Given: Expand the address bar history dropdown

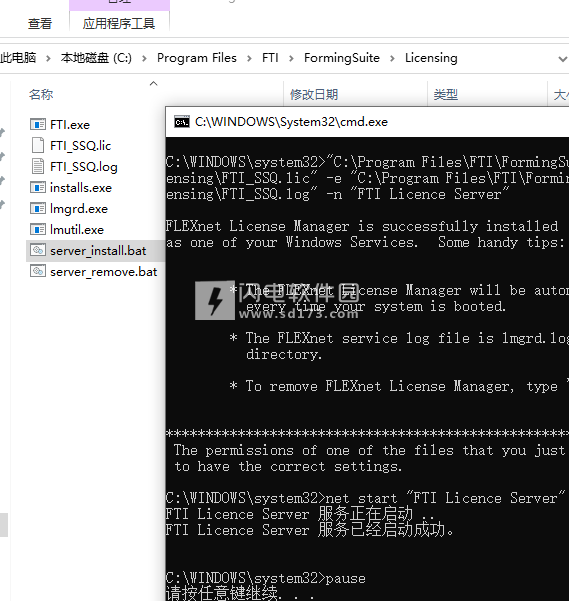Looking at the screenshot, I should coord(562,59).
